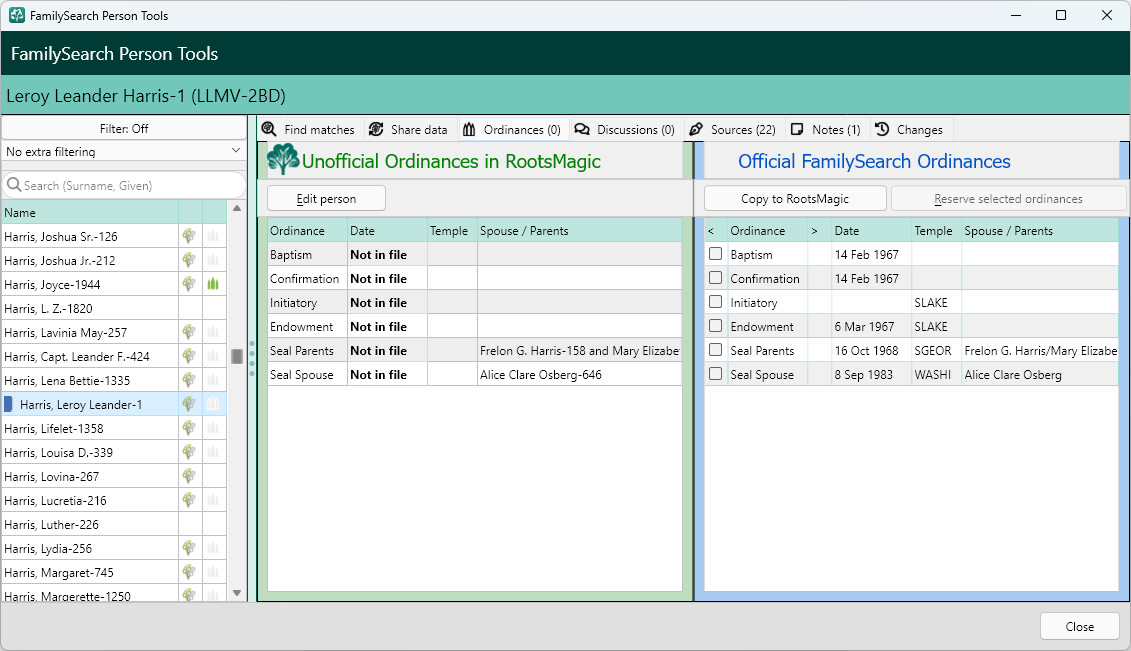Screen dimensions: 1131x651
Task: Click the magnifier icon in the search box
Action: [14, 185]
